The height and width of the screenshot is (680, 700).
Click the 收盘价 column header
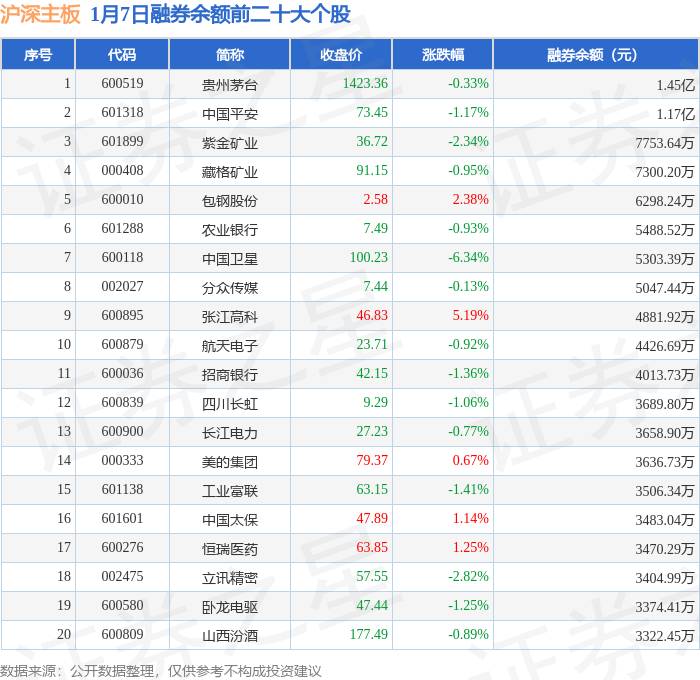(341, 54)
